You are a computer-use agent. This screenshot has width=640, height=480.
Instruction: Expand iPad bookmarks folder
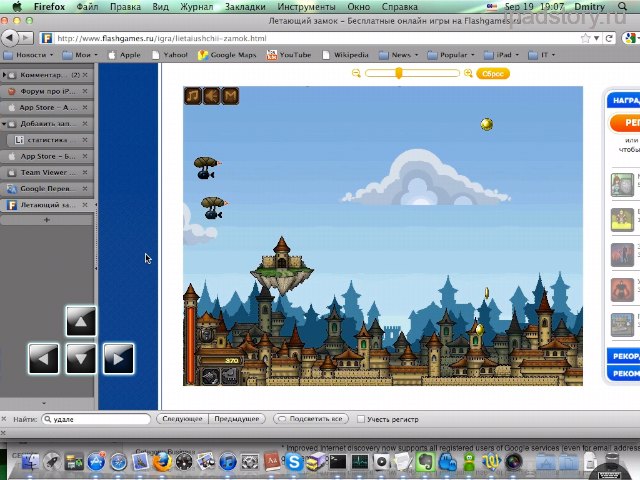click(501, 55)
